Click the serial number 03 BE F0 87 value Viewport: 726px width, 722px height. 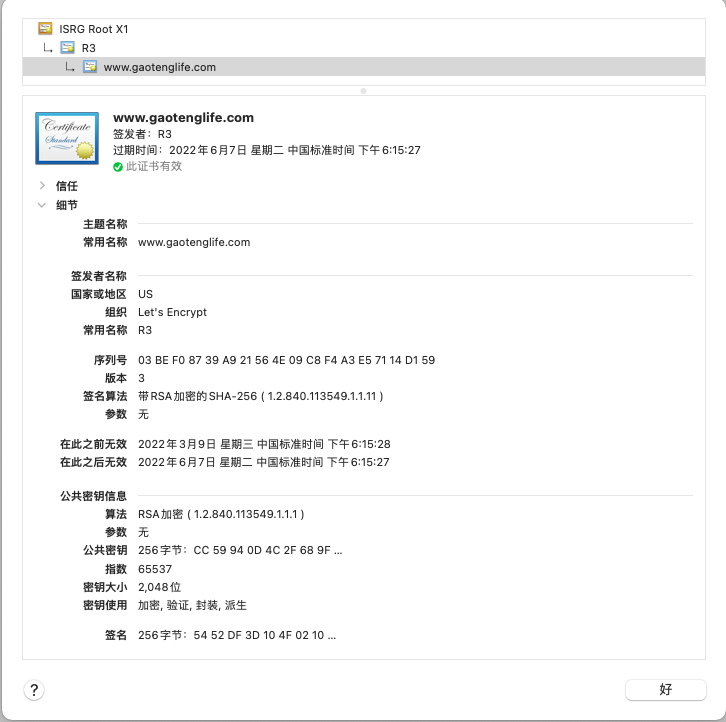pyautogui.click(x=287, y=360)
